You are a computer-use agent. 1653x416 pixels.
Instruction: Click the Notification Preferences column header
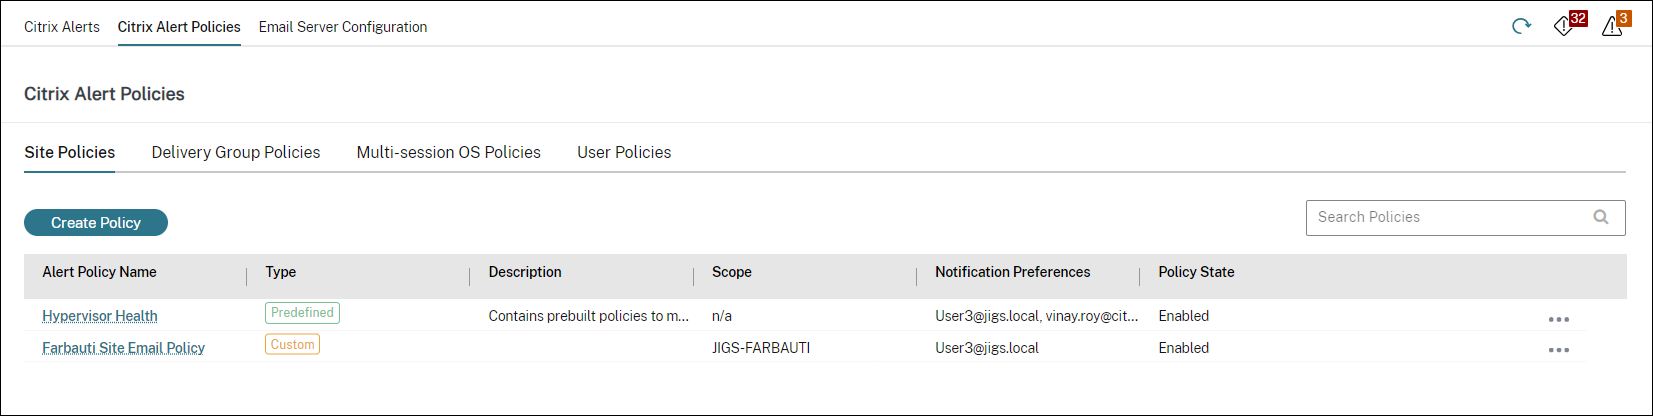(x=1012, y=272)
